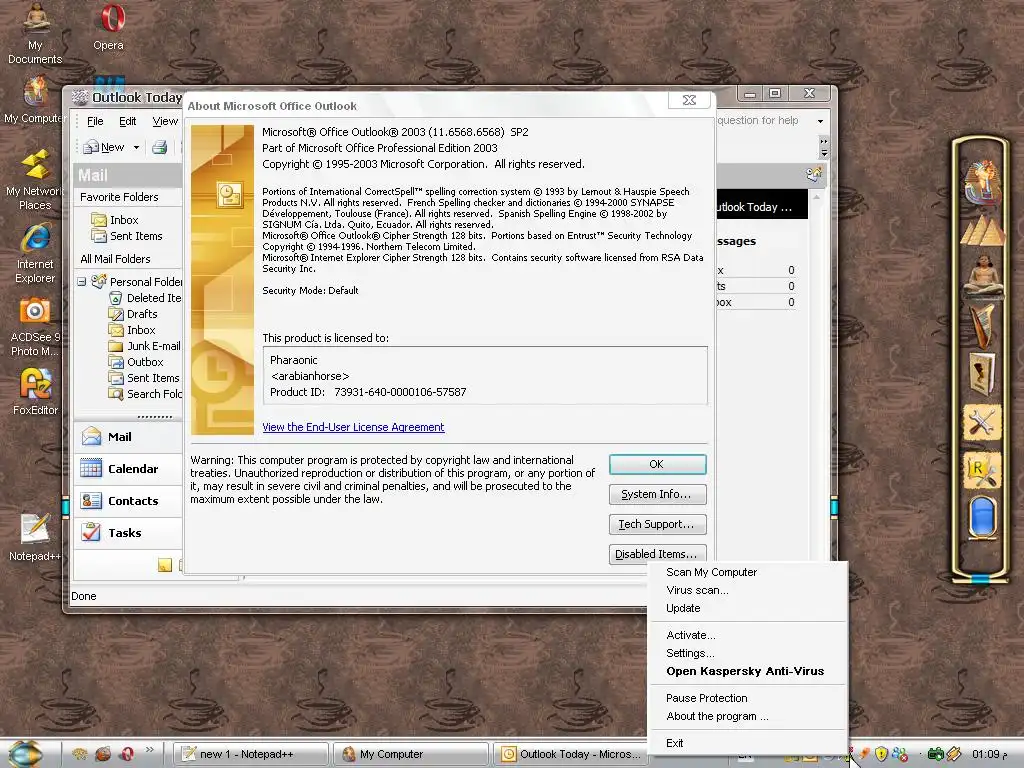1024x768 pixels.
Task: Expand quick launch overflow chevron
Action: 150,750
